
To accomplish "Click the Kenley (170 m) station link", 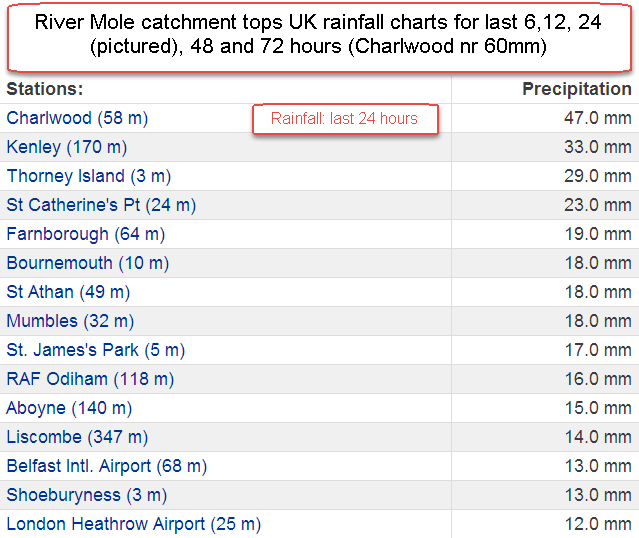I will pos(67,147).
